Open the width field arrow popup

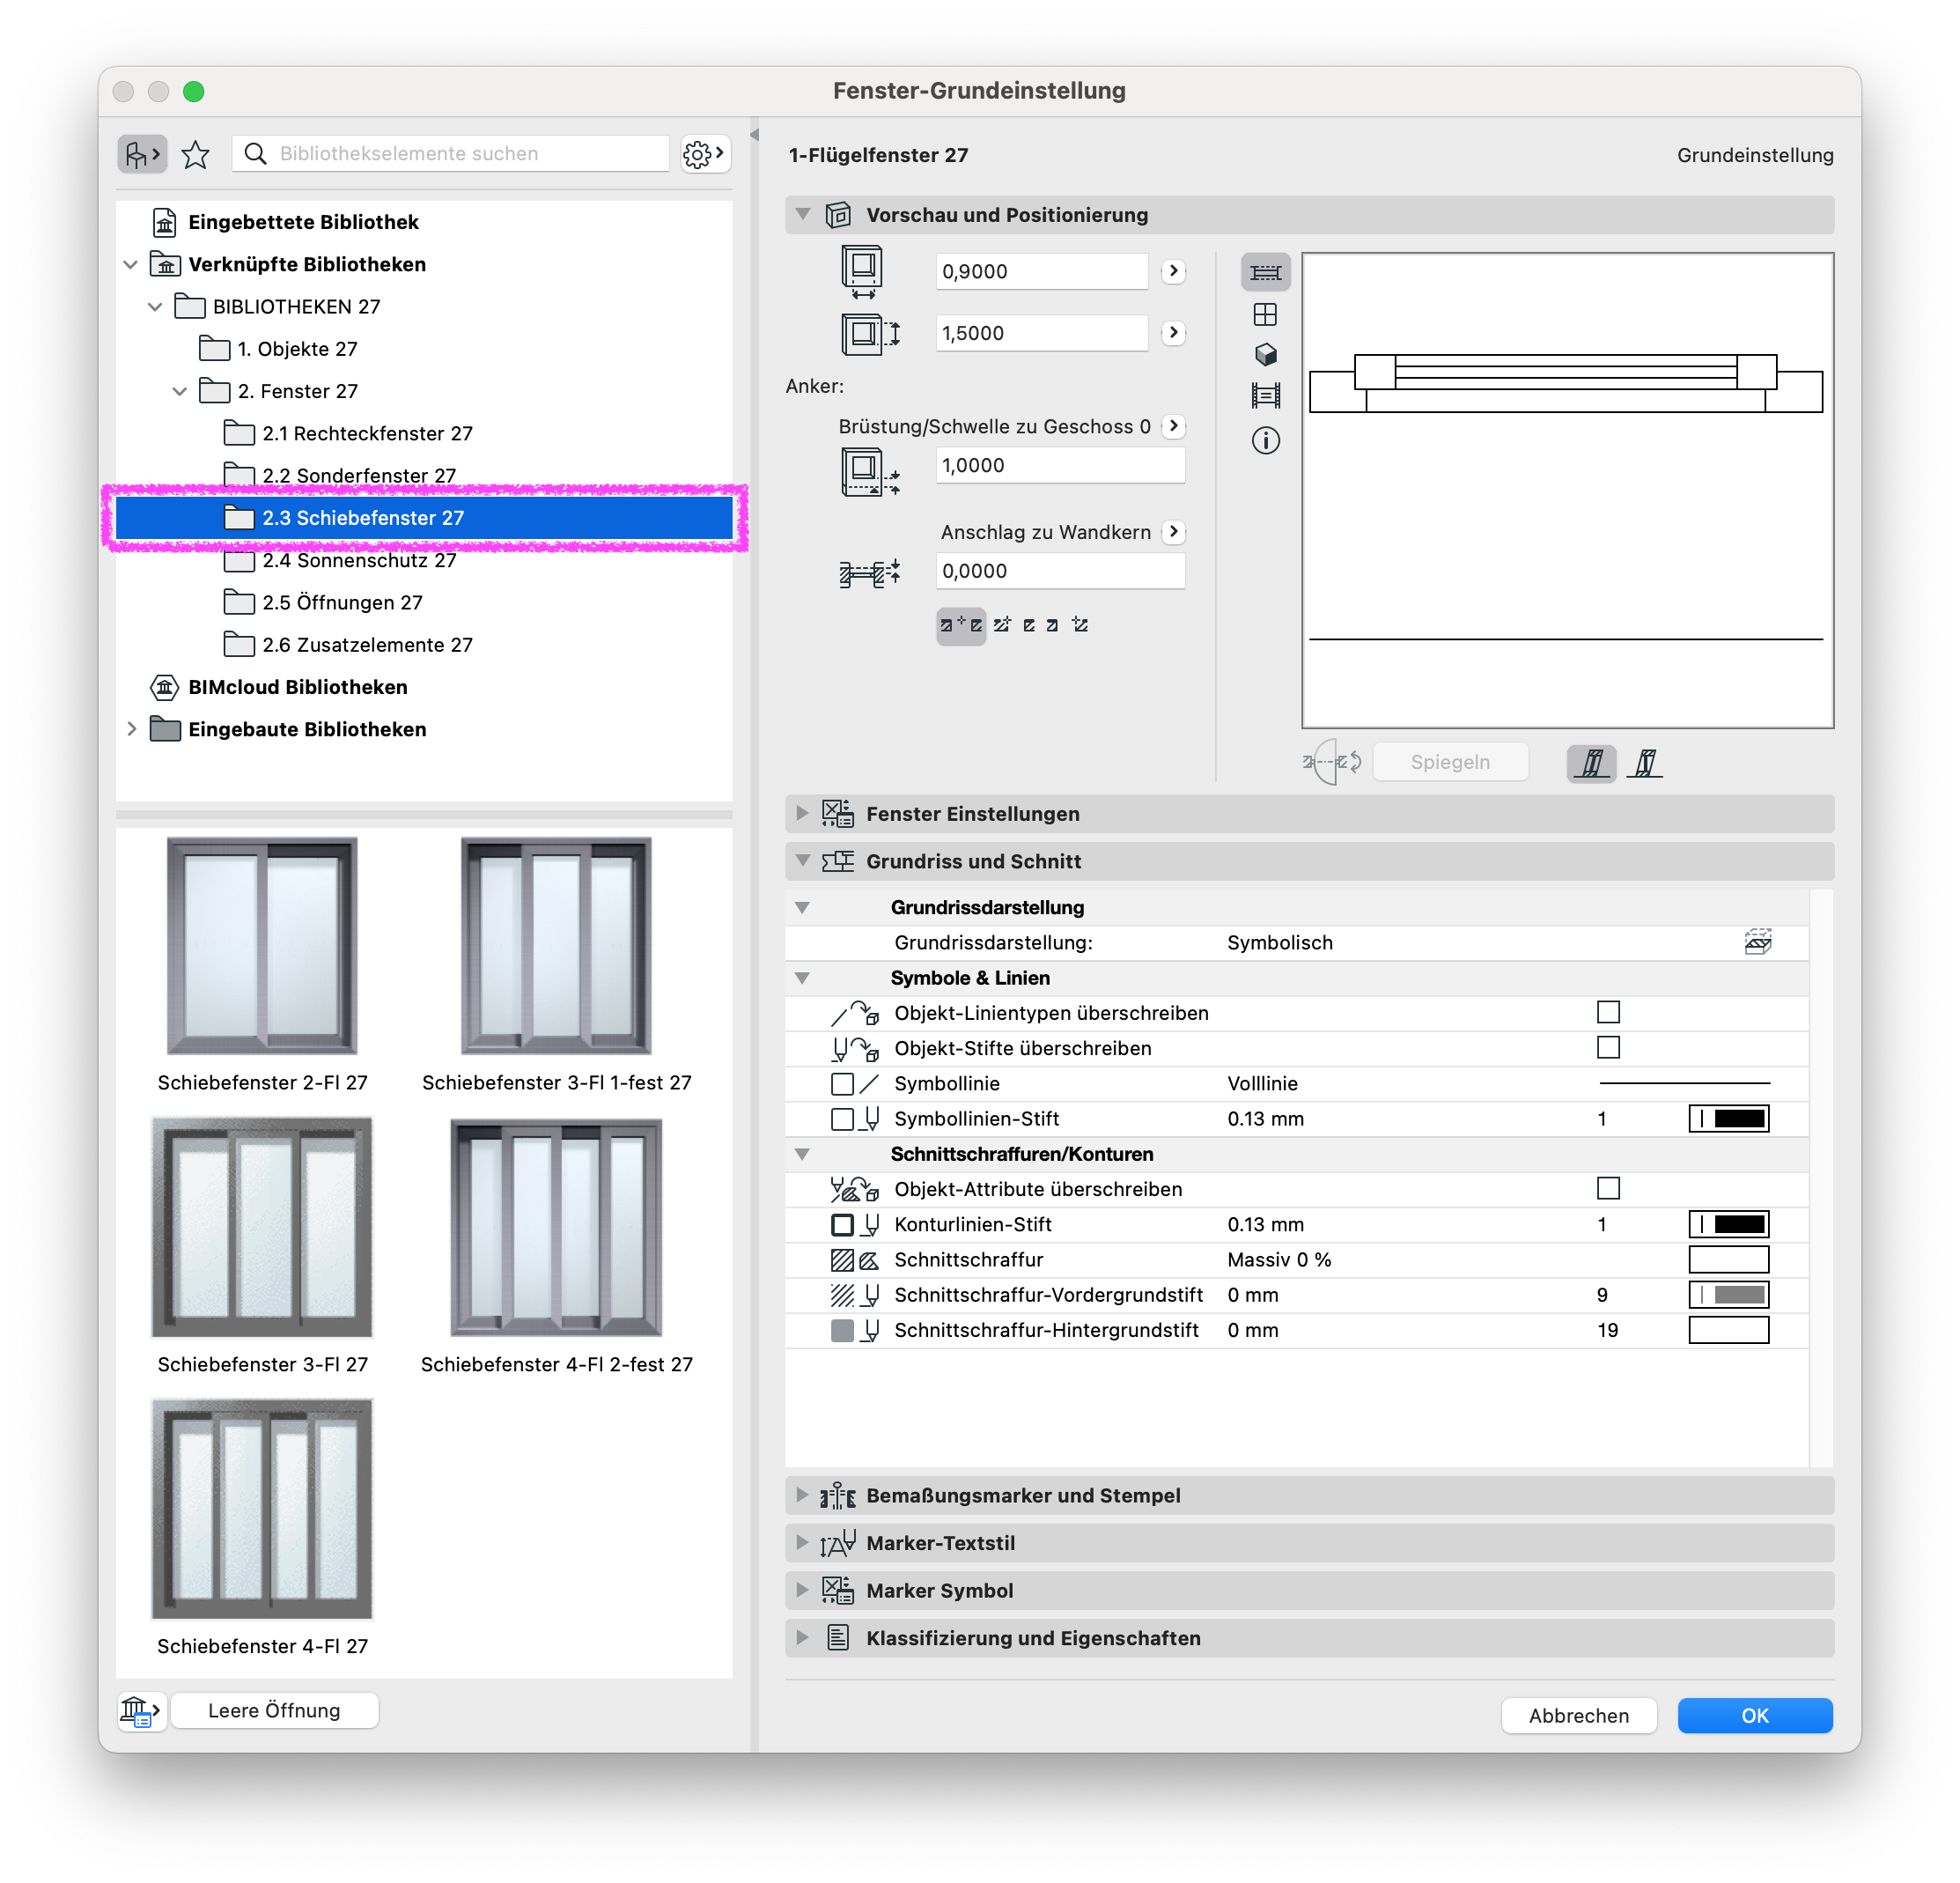(1174, 271)
